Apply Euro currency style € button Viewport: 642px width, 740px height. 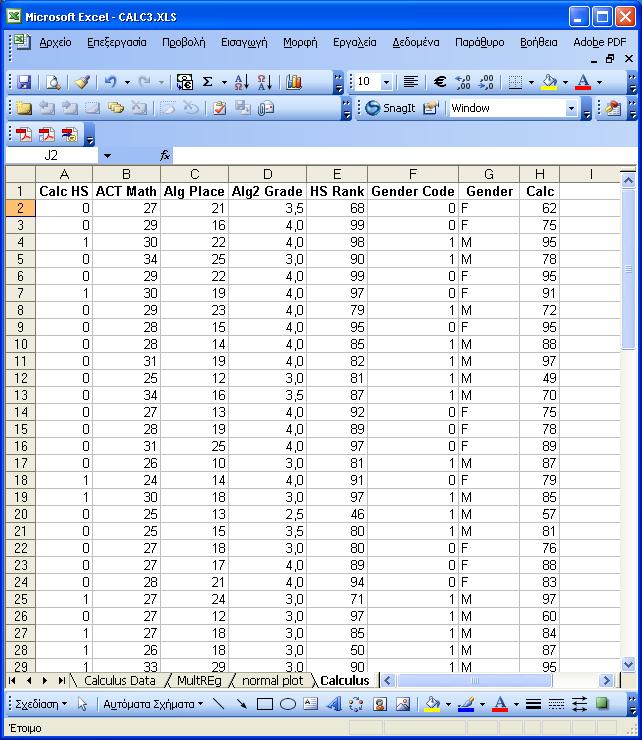pos(440,82)
